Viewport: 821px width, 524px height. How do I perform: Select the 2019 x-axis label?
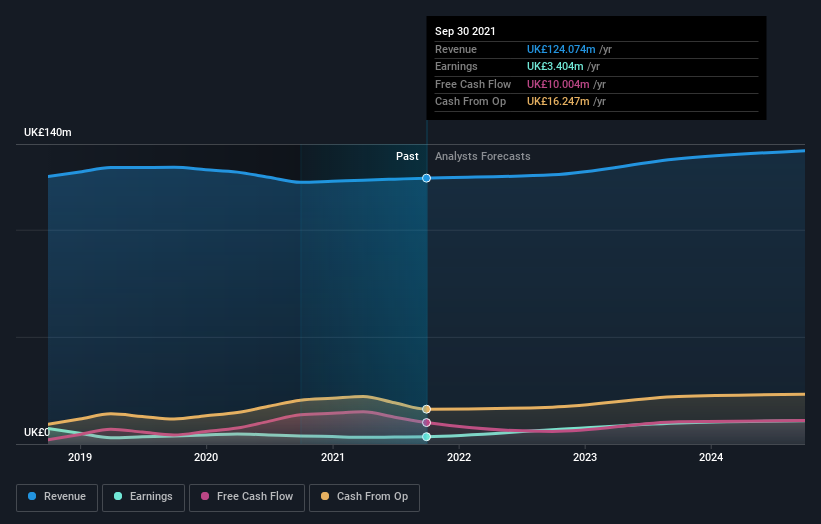coord(80,457)
